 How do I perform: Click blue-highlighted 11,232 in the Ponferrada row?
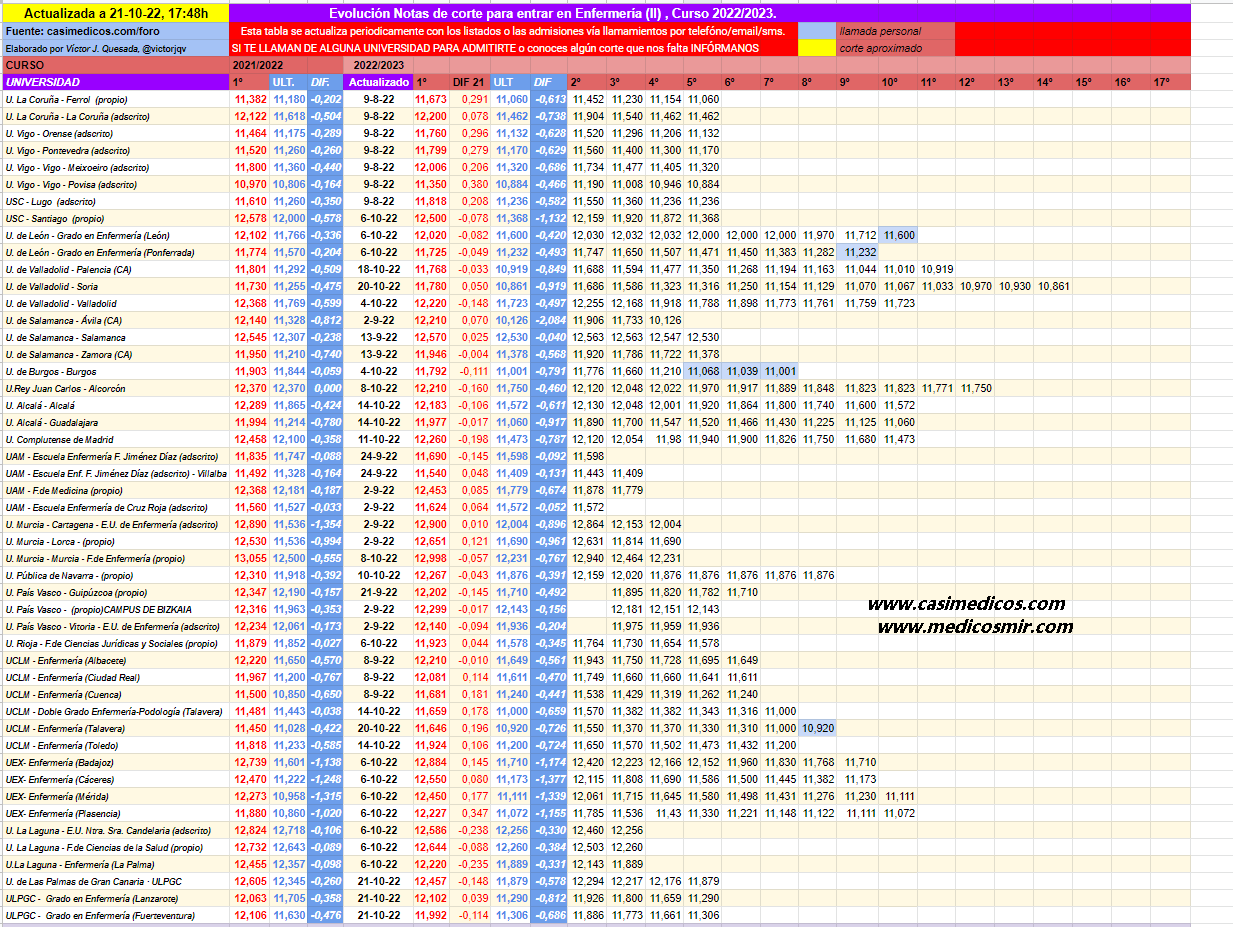[860, 252]
